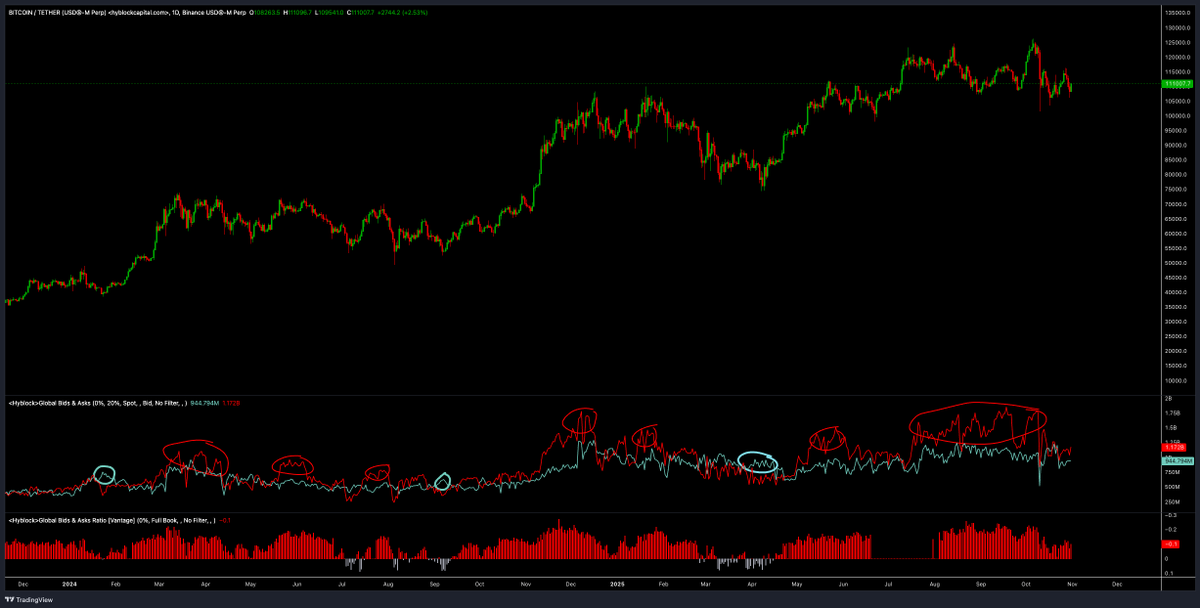Image resolution: width=1200 pixels, height=608 pixels.
Task: Click the -0.3 level on ratio axis
Action: 1172,515
